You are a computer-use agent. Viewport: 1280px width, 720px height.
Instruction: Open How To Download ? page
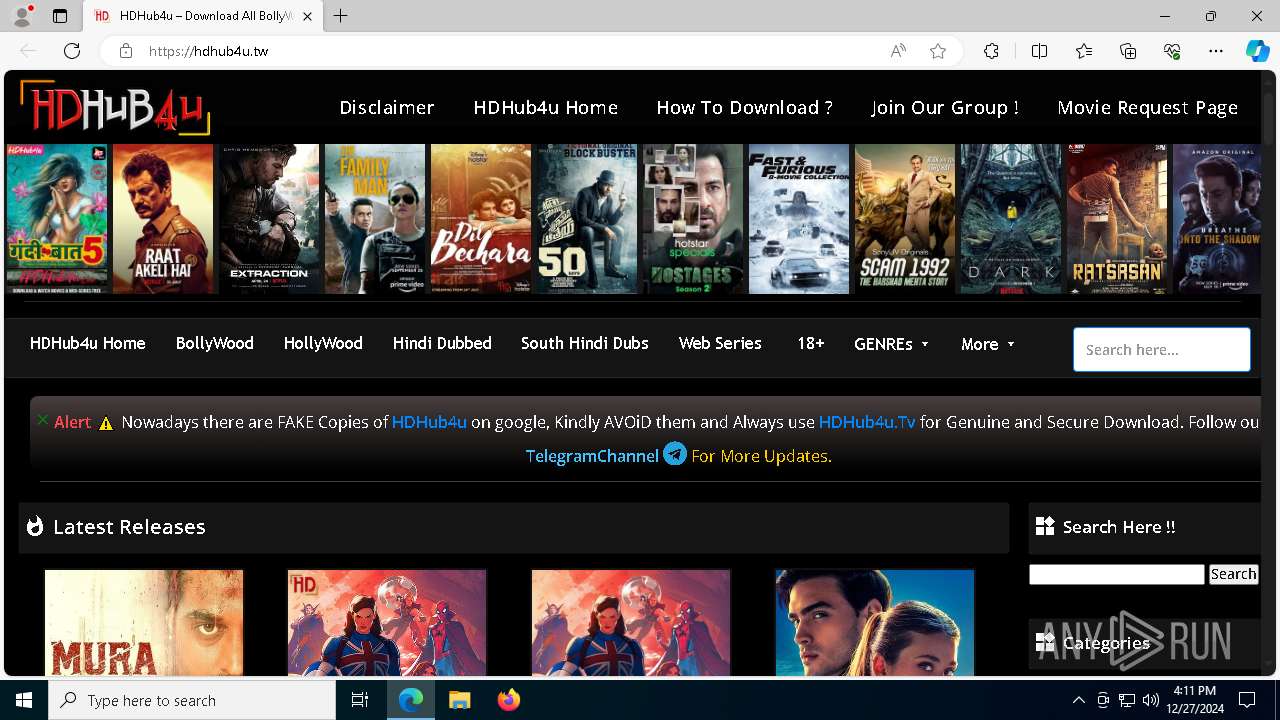pyautogui.click(x=744, y=107)
